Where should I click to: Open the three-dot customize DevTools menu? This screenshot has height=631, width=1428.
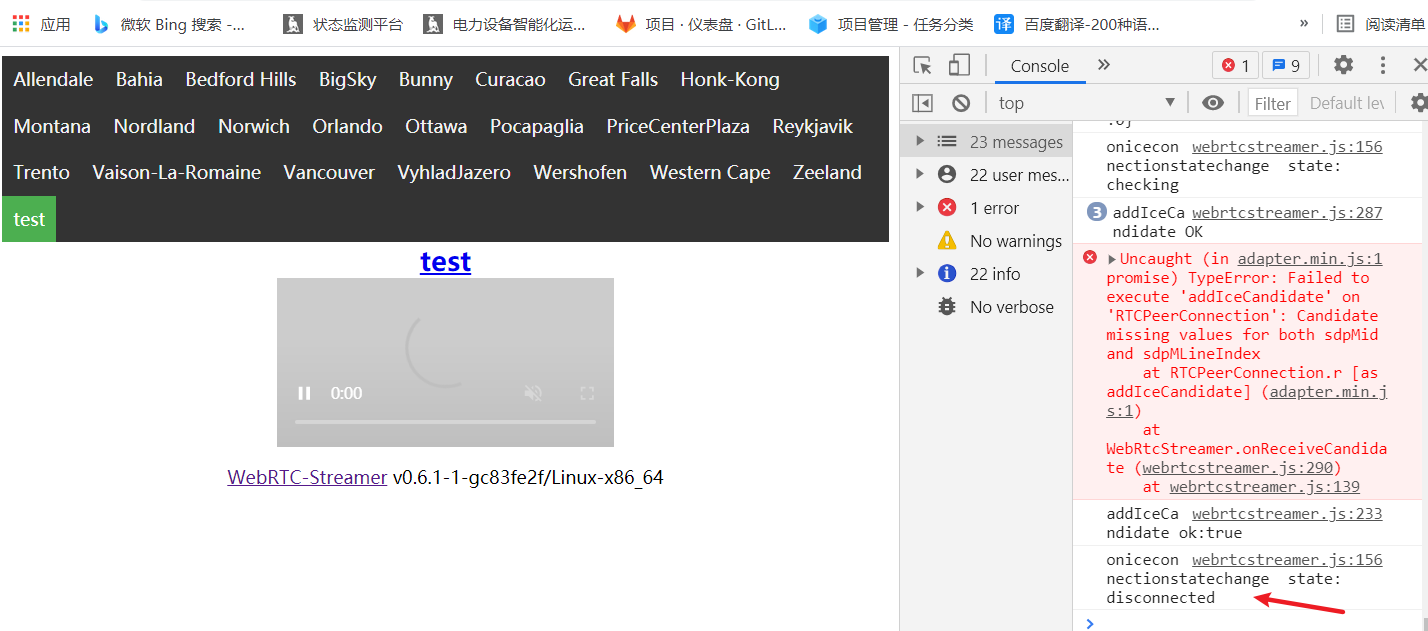click(1383, 64)
